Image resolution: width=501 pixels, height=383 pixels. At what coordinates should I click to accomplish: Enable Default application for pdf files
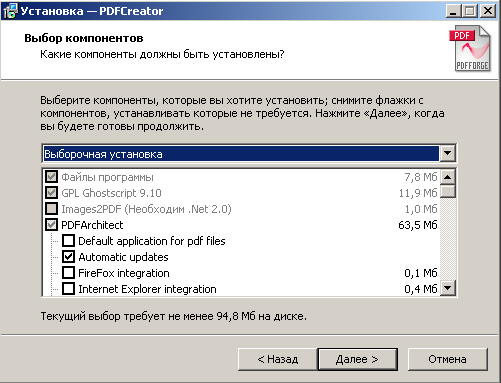click(68, 241)
